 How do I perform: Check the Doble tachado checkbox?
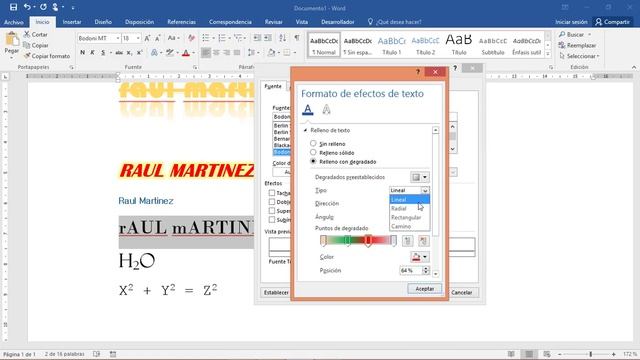[272, 202]
